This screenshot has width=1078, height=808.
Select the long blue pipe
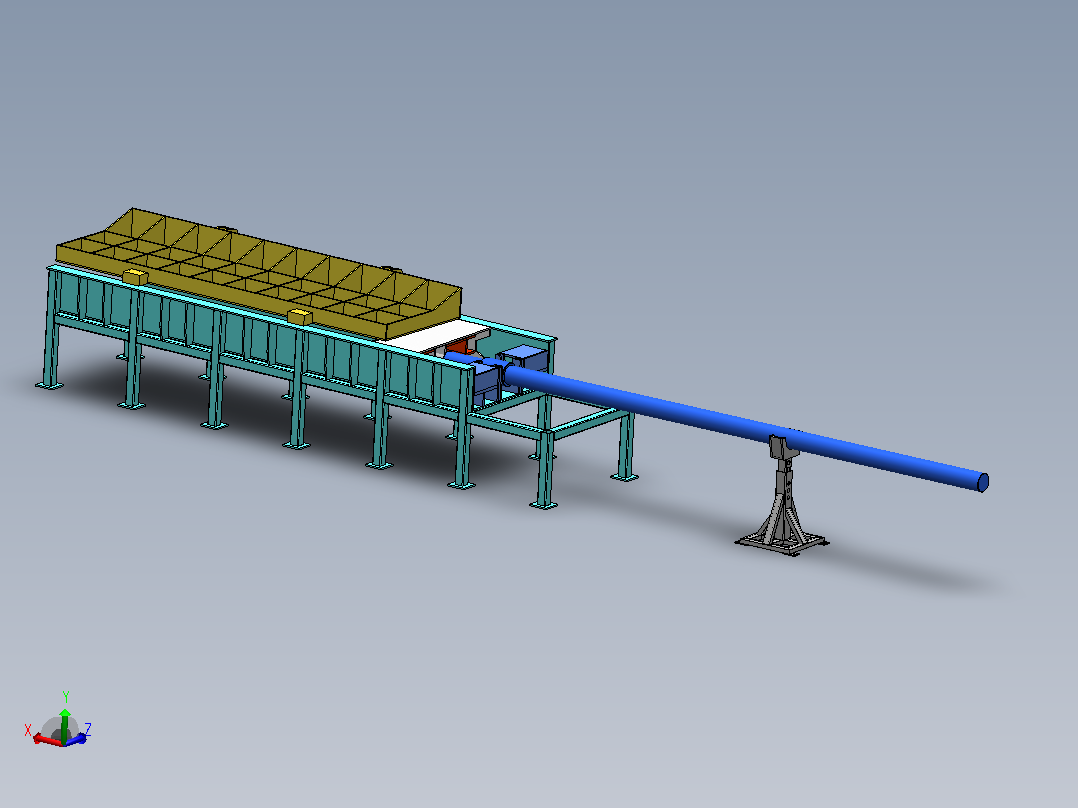point(746,426)
